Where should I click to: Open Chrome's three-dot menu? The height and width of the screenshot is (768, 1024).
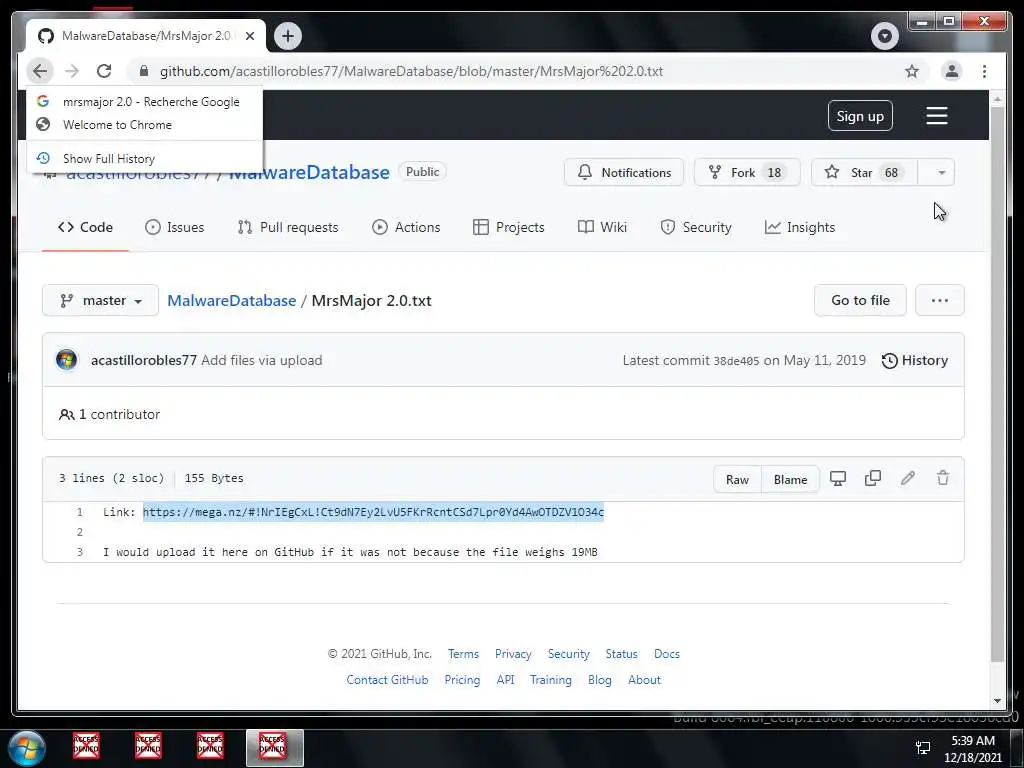tap(984, 71)
